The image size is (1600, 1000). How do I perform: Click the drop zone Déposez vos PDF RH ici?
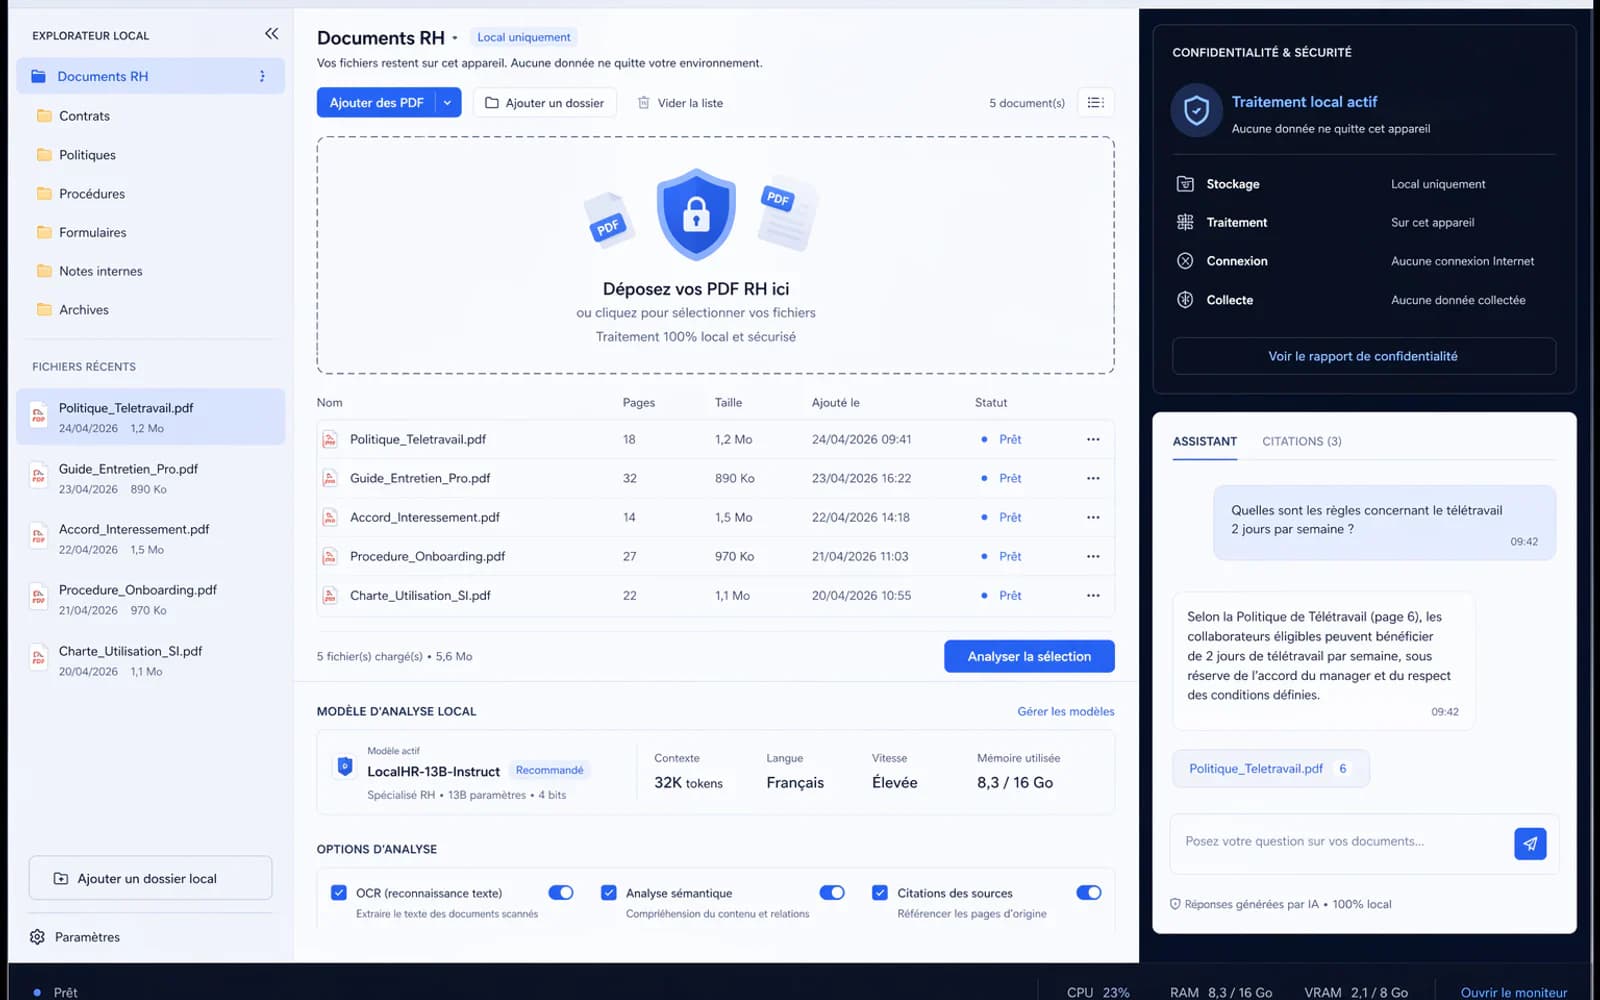[715, 255]
